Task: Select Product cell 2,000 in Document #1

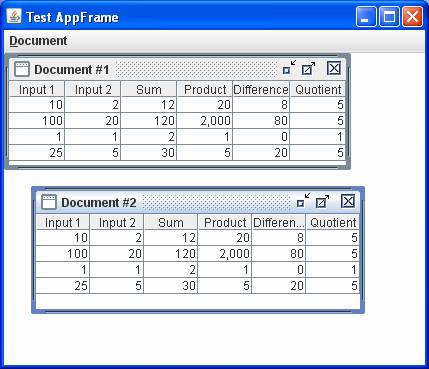Action: click(205, 121)
